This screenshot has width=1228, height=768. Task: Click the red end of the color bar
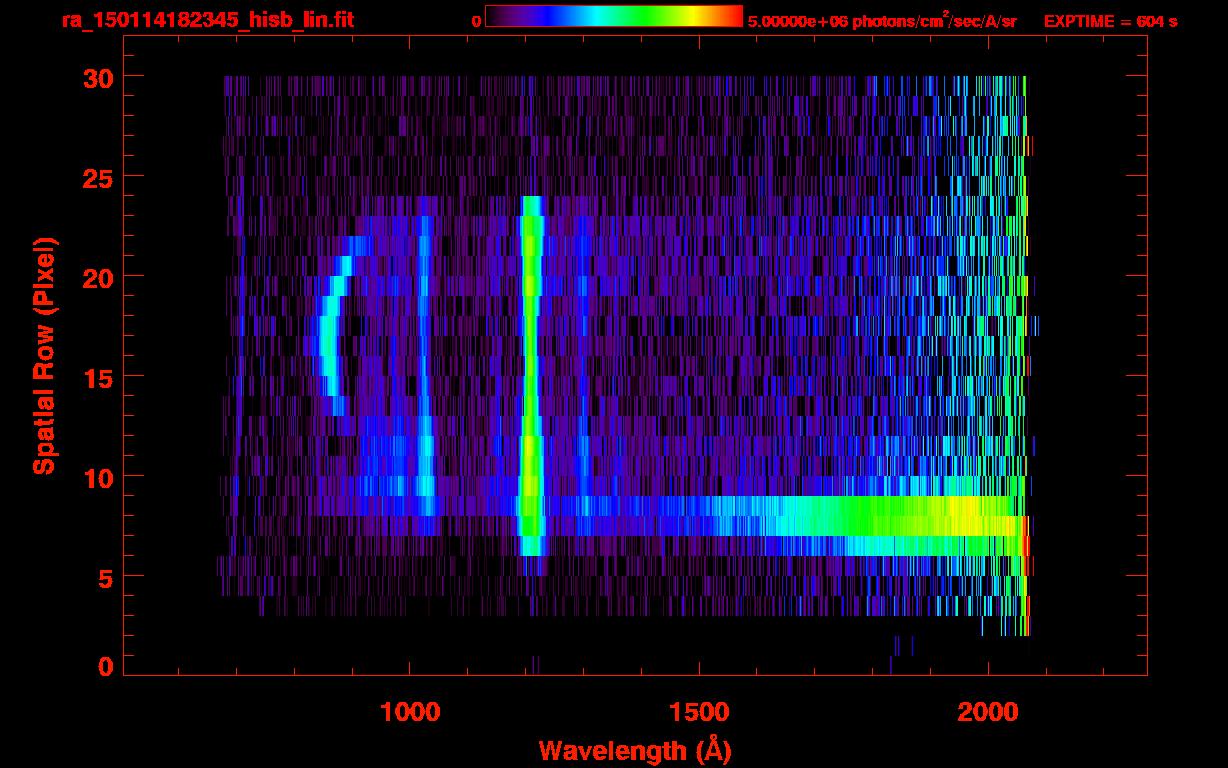coord(730,17)
